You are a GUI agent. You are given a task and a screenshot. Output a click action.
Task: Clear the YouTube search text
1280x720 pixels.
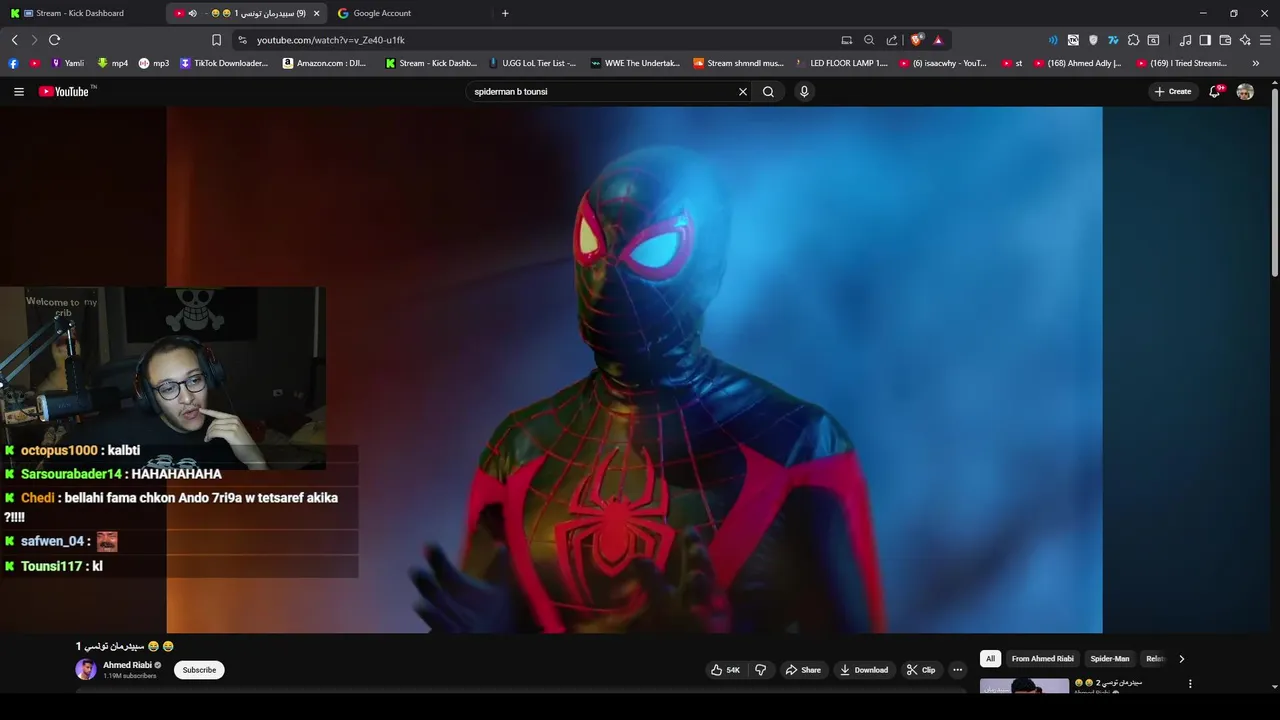[x=742, y=91]
